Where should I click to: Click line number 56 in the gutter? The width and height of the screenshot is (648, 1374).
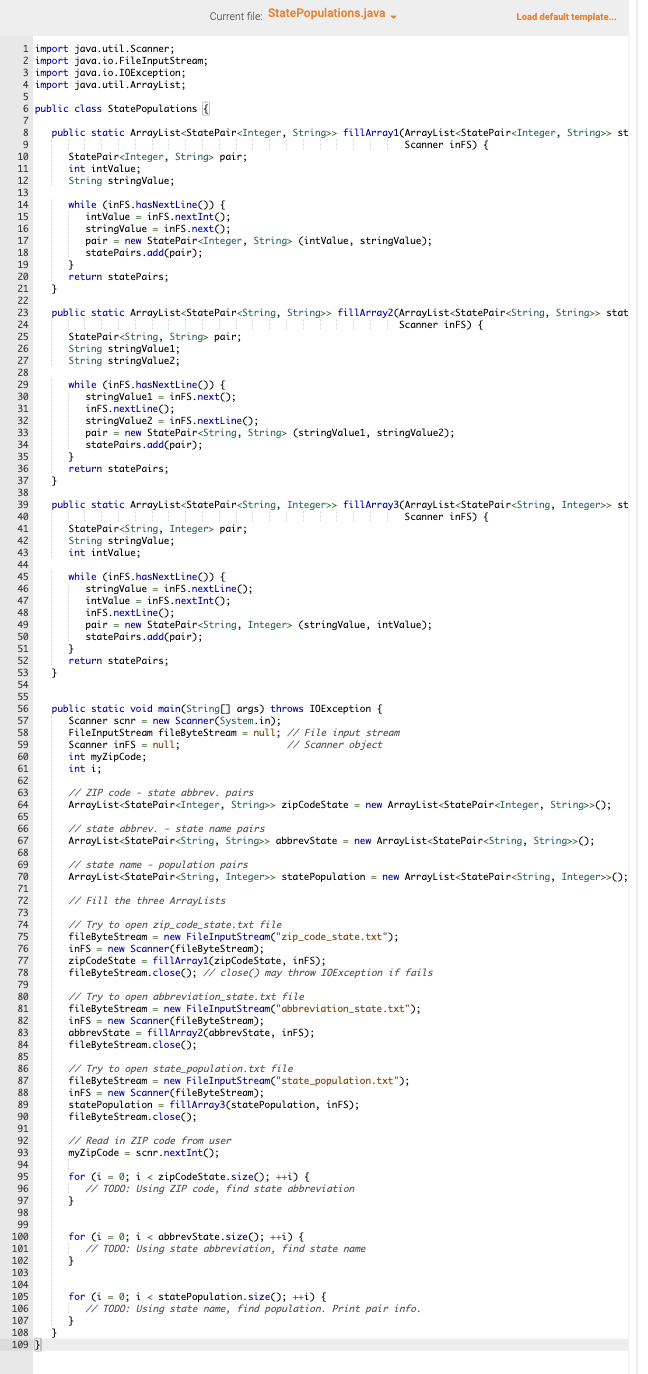pyautogui.click(x=21, y=708)
